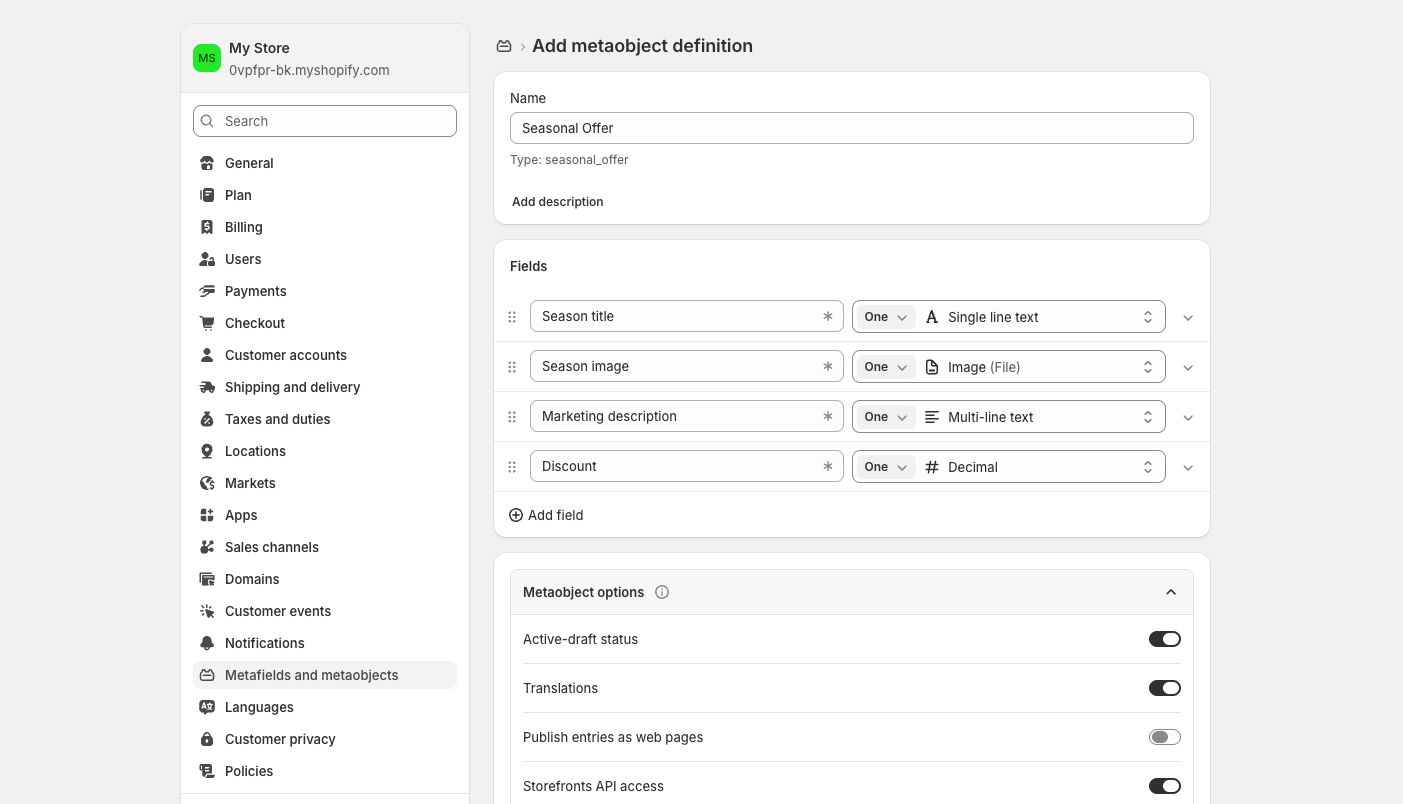1403x804 pixels.
Task: Turn off the Active-draft status toggle
Action: (1165, 639)
